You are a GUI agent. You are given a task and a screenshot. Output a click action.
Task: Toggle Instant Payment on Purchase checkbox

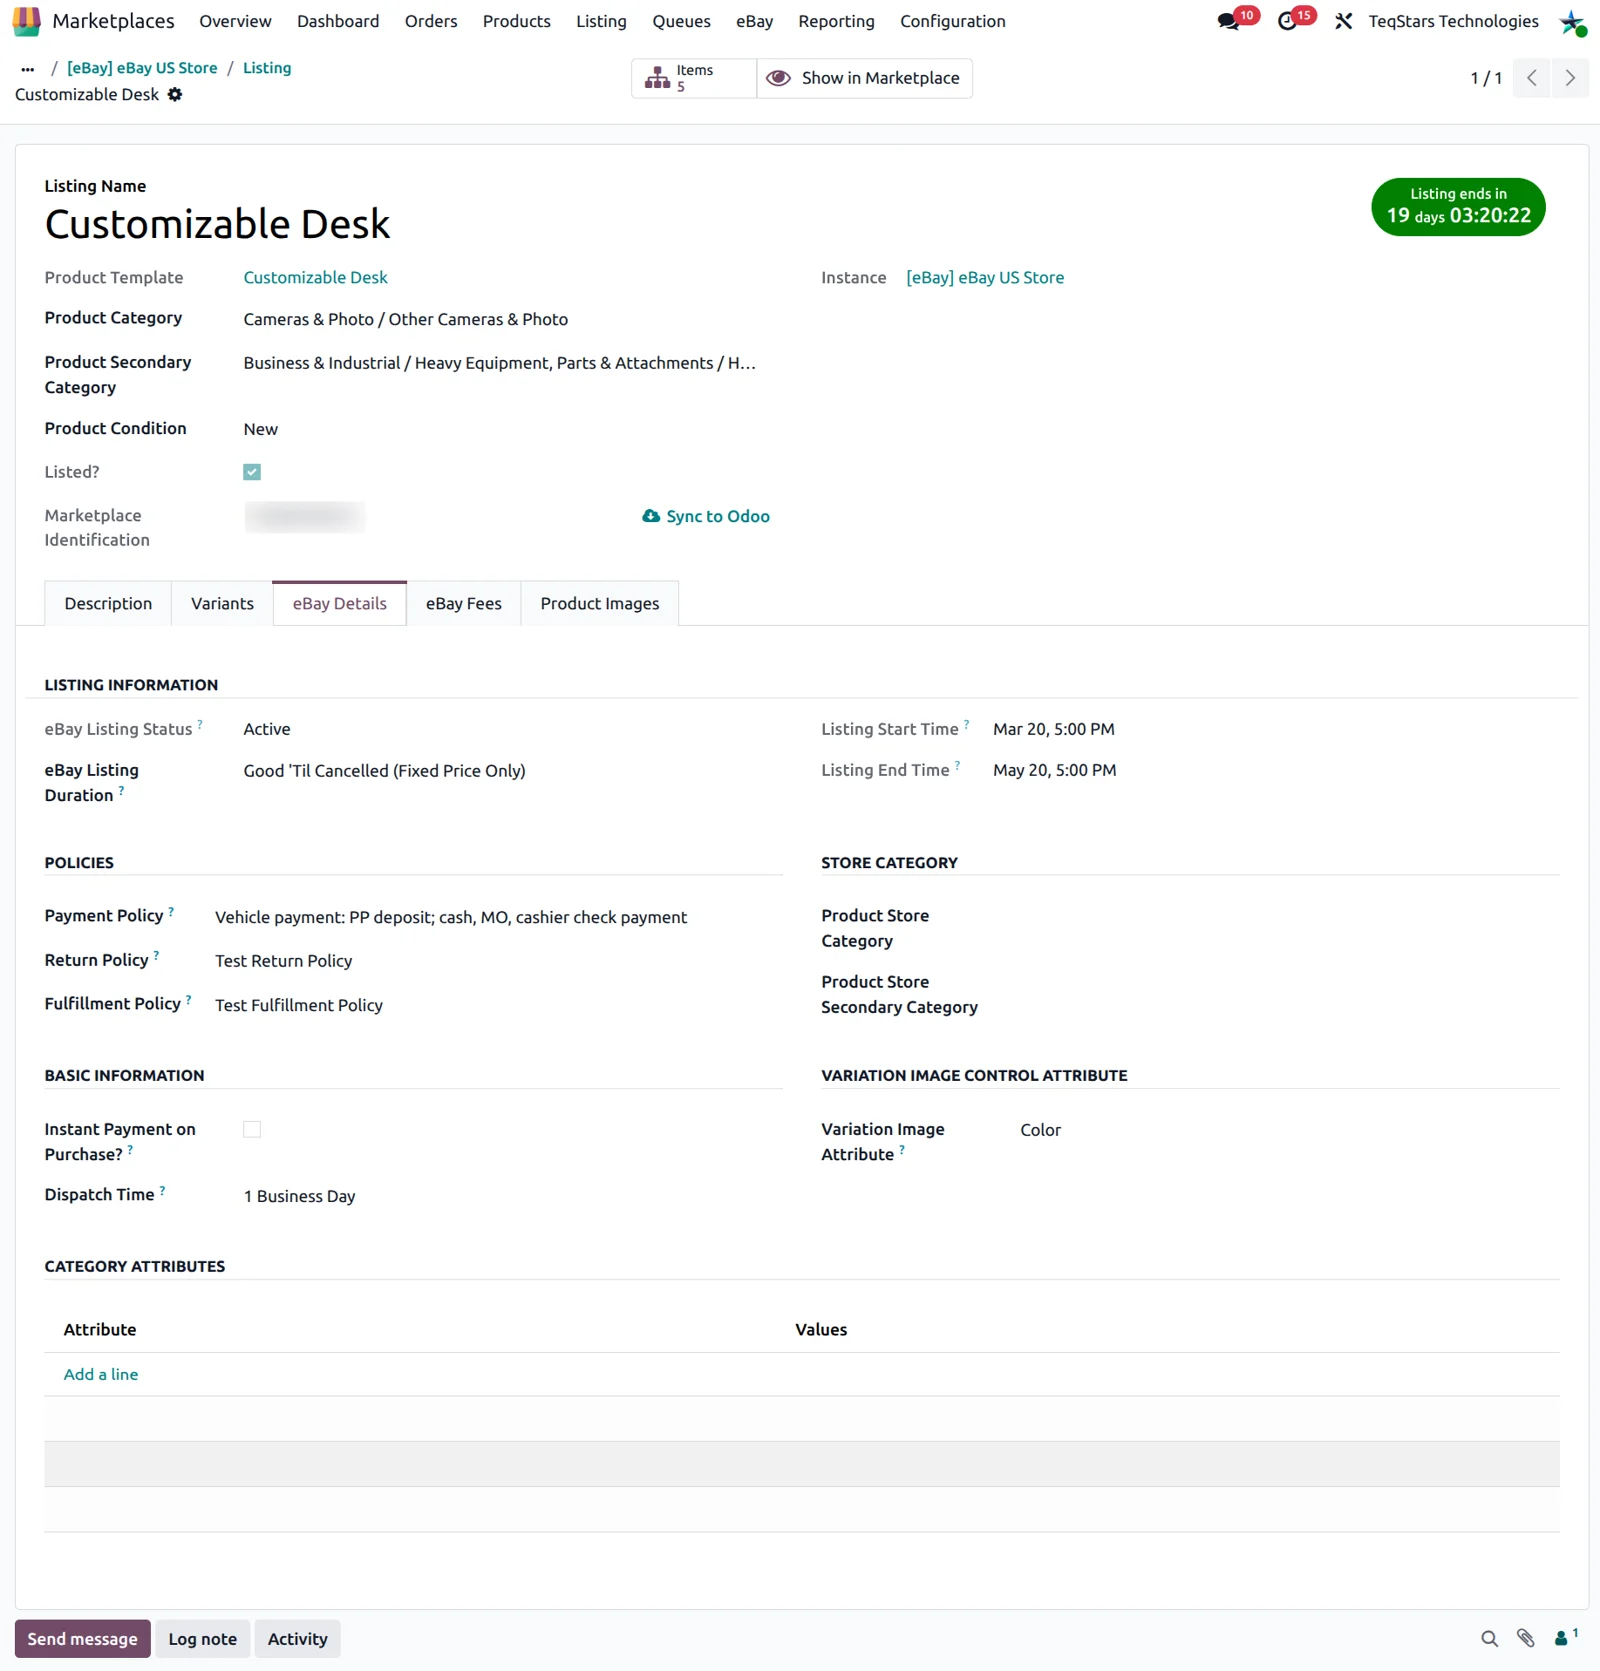252,1129
